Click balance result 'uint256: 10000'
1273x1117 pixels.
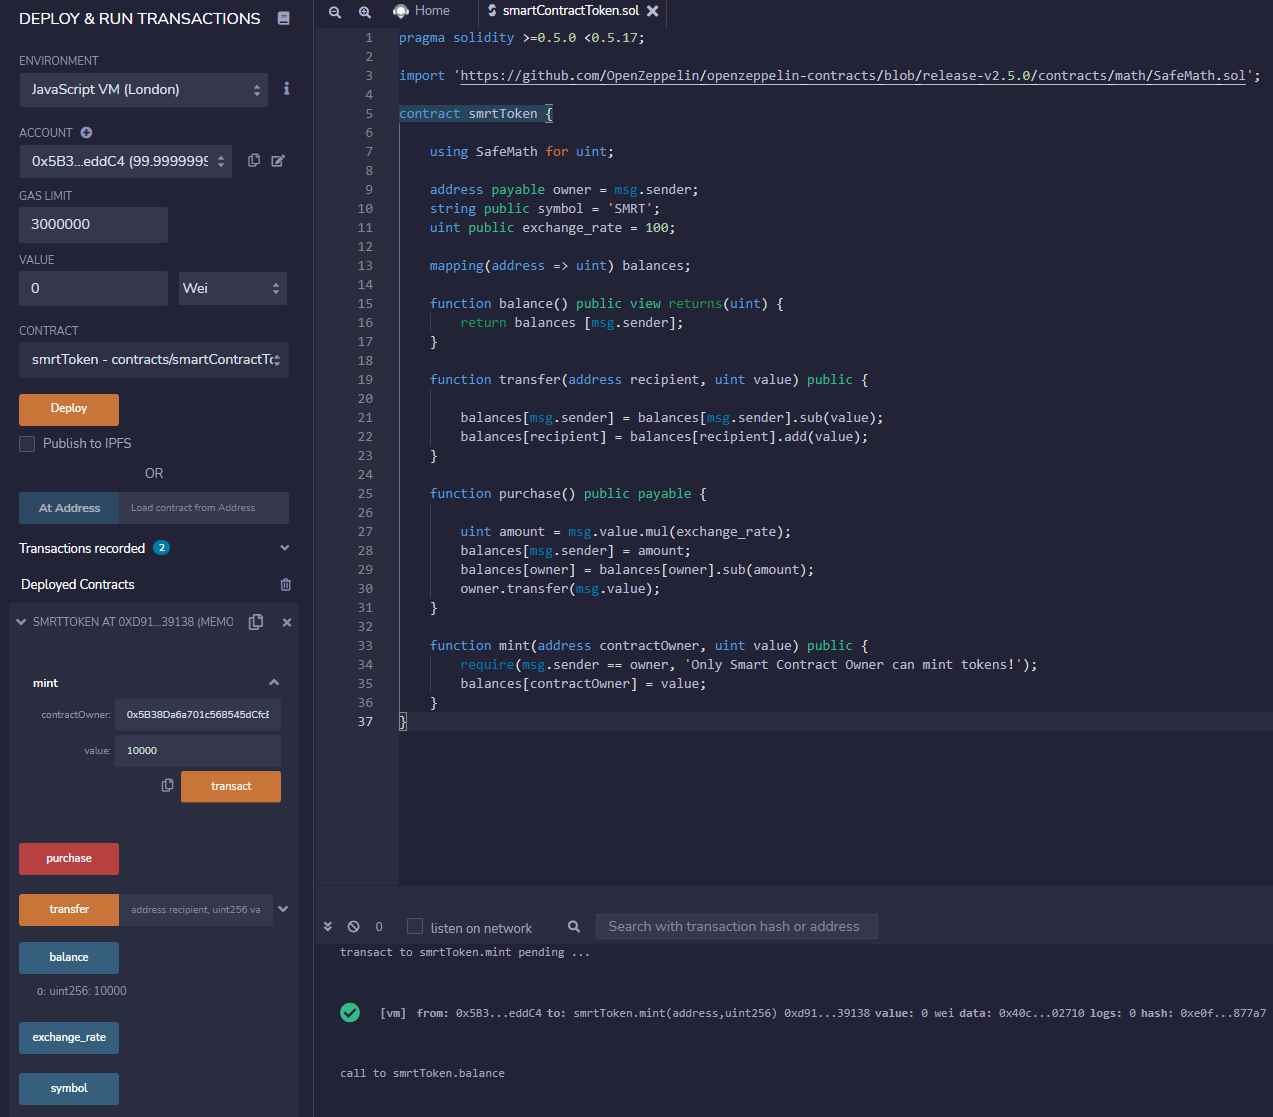[82, 991]
